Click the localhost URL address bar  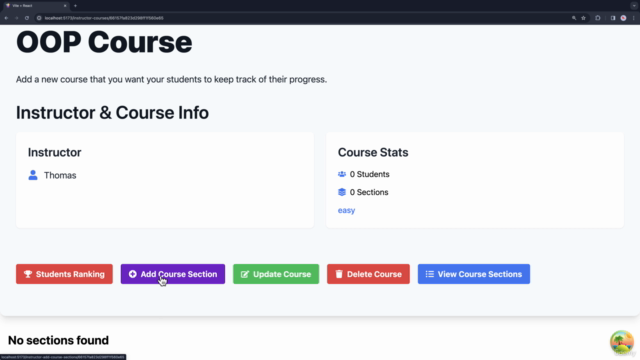click(302, 18)
